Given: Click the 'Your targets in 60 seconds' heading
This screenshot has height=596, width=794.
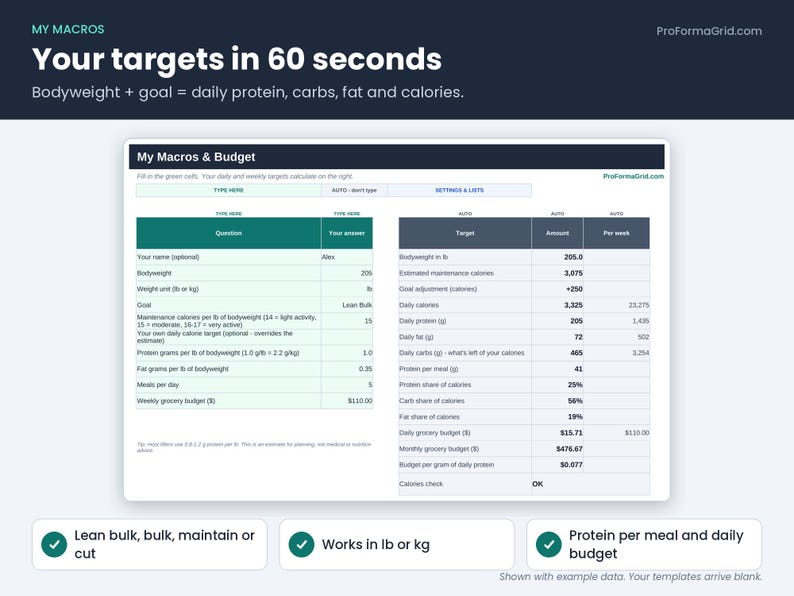Looking at the screenshot, I should click(236, 59).
